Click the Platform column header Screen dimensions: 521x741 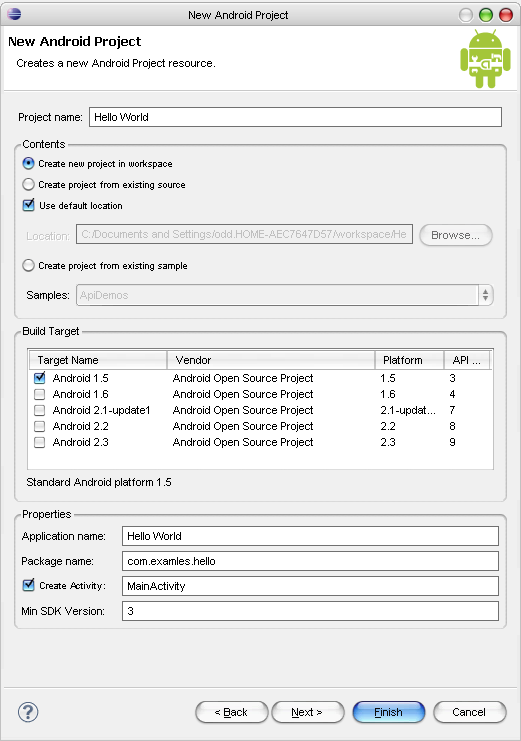[409, 360]
